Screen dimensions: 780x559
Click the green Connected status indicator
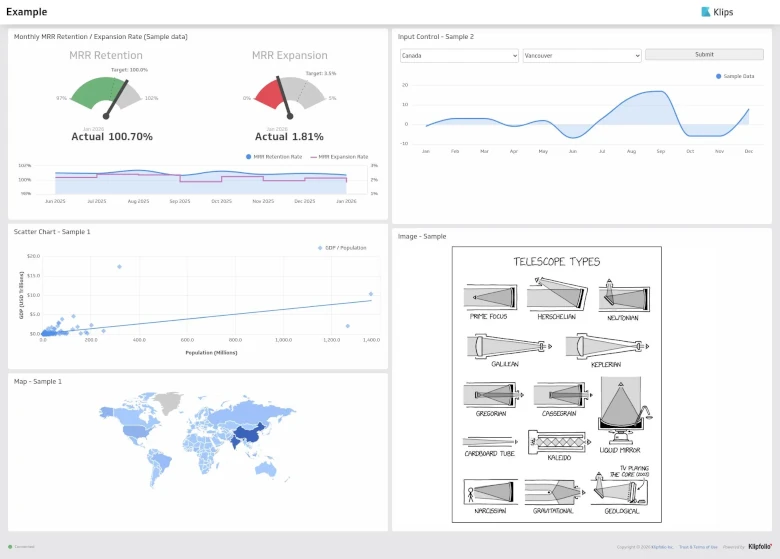[10, 547]
